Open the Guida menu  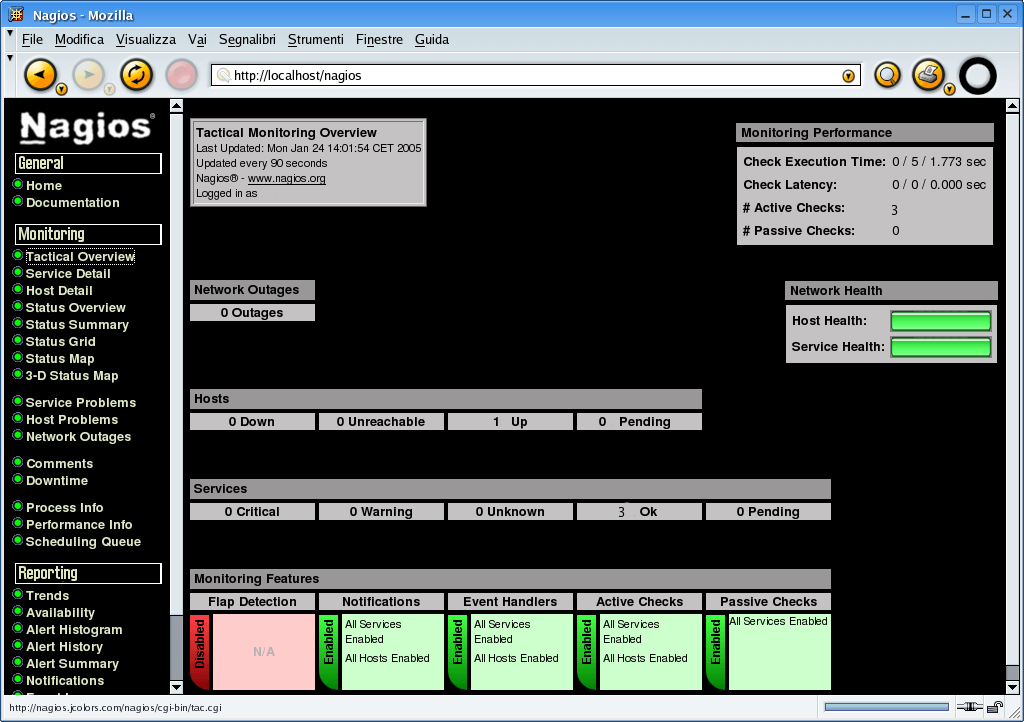pyautogui.click(x=432, y=40)
